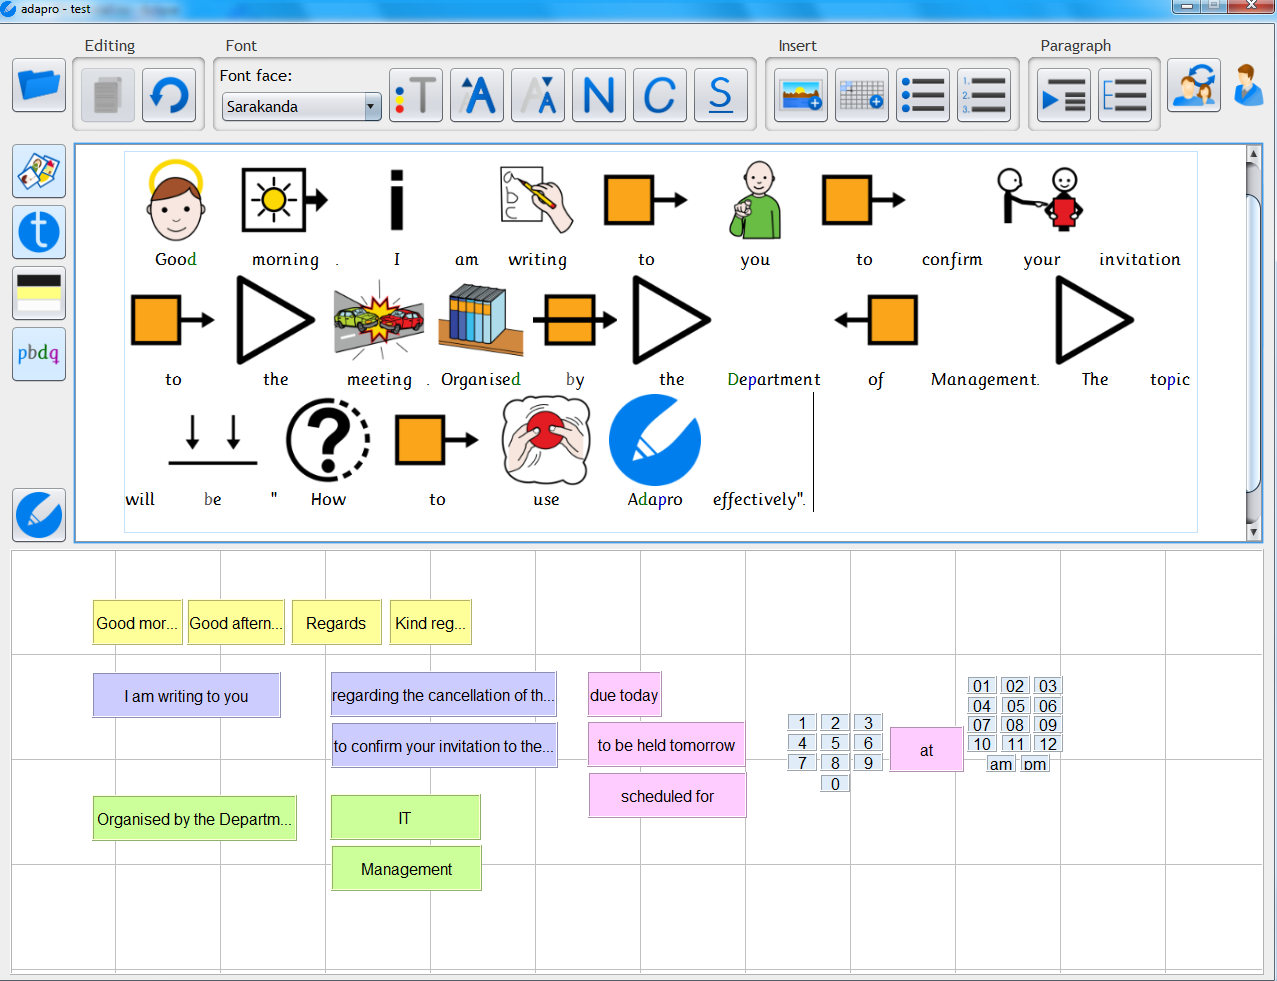Click Organised by the Department phrase button
The image size is (1277, 981).
click(x=195, y=819)
